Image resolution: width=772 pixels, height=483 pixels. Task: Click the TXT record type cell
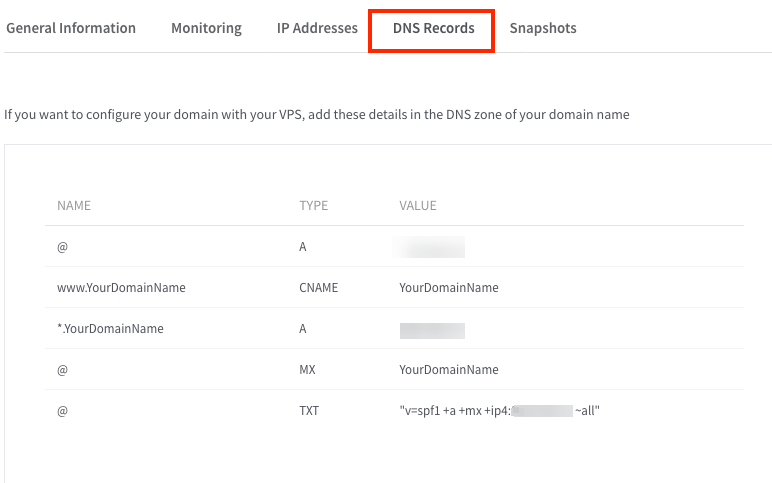pos(309,411)
